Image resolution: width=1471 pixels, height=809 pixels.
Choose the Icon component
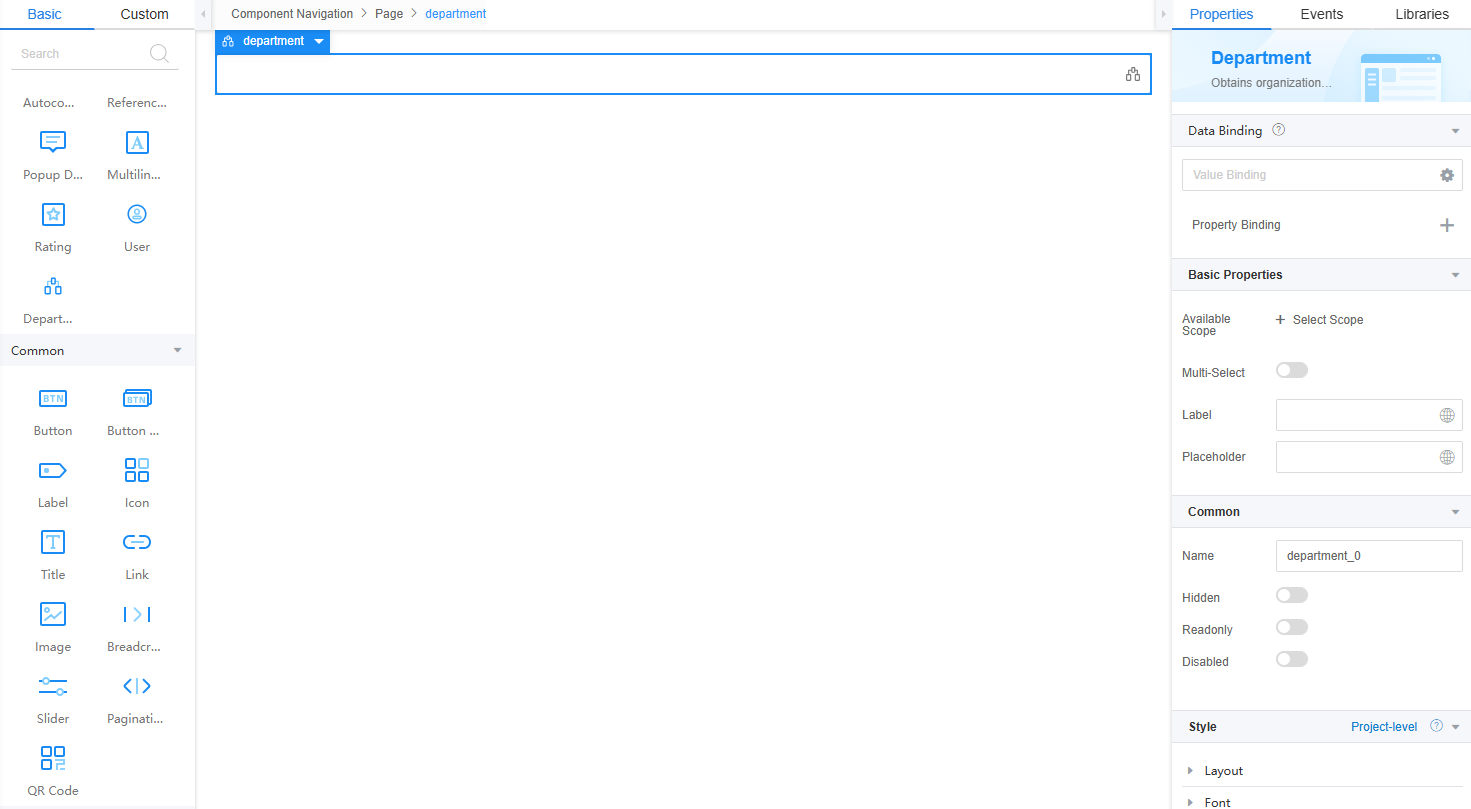point(137,470)
